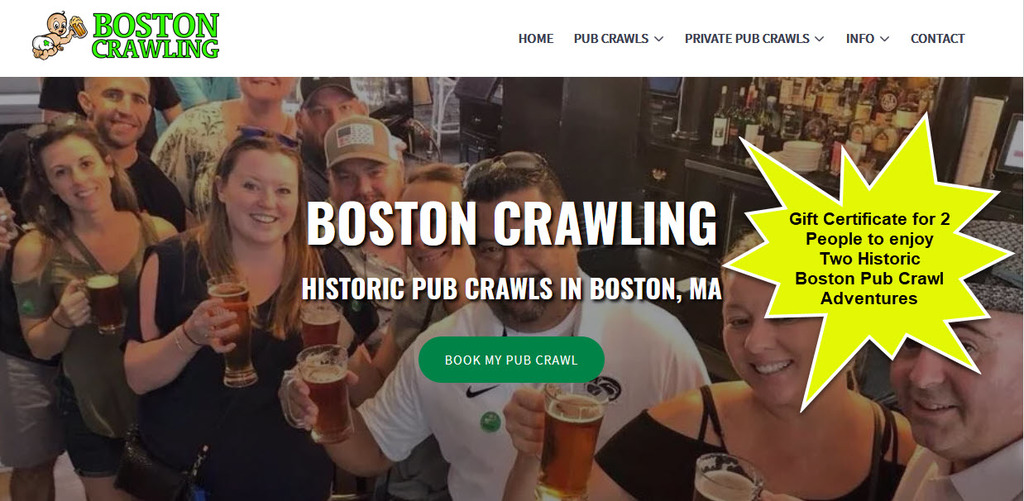Select the Info navigation item
This screenshot has height=501, width=1024.
(860, 39)
